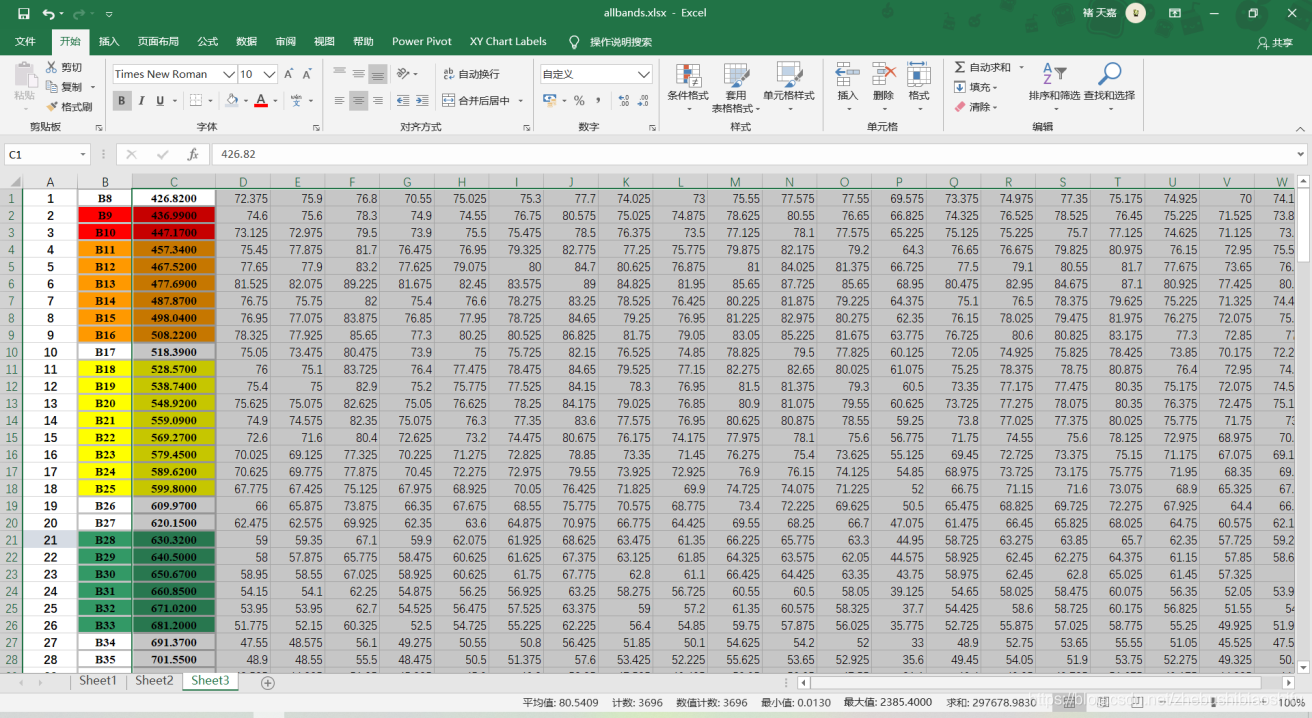The image size is (1312, 718).
Task: Click the Fill (填充) button
Action: click(x=975, y=87)
